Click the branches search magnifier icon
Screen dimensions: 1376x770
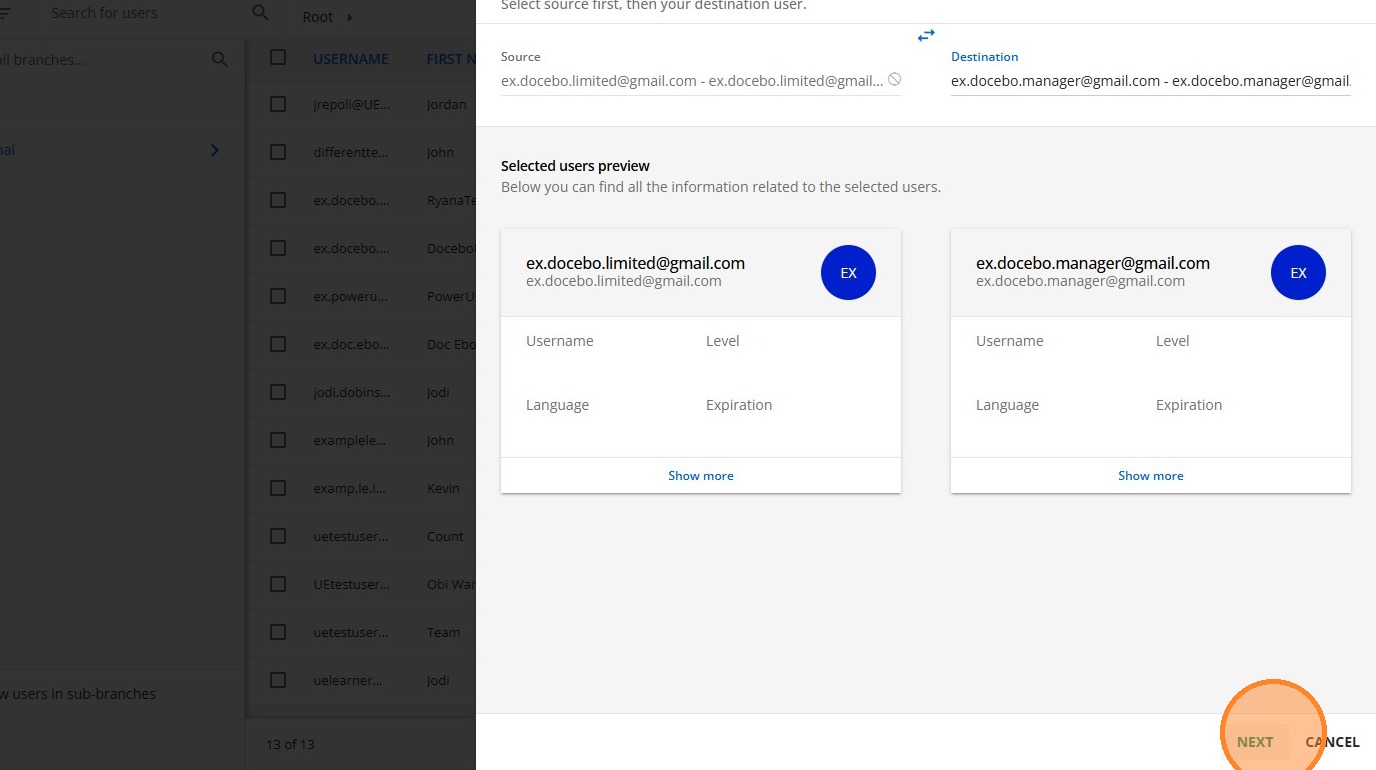click(220, 60)
